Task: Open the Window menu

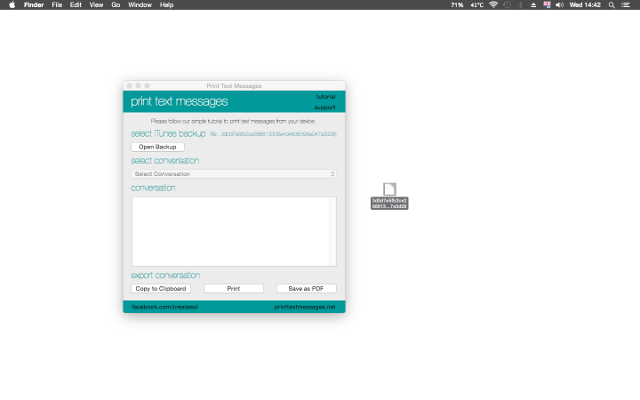Action: 140,5
